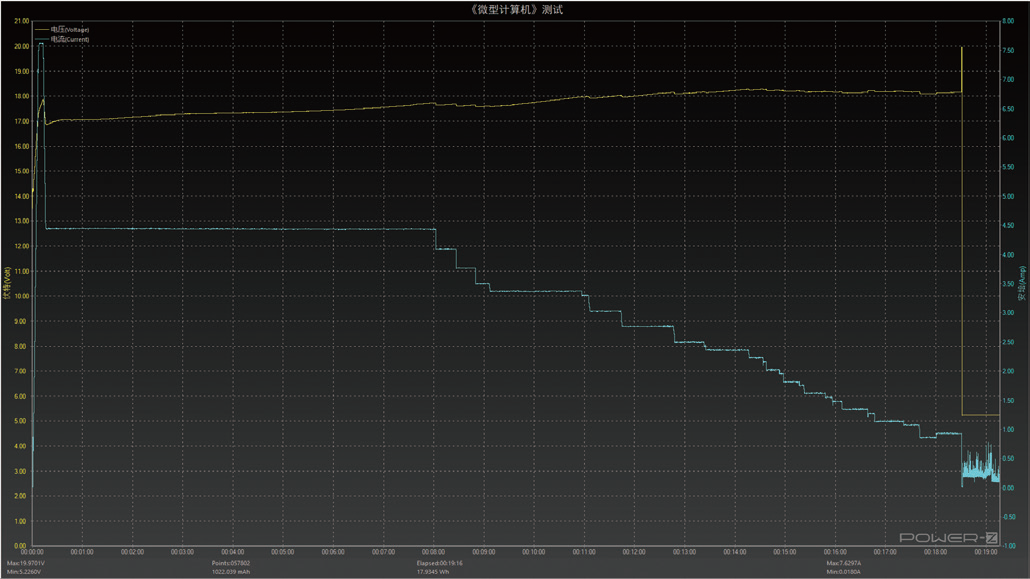Click the Max:7.6297A status value

844,563
